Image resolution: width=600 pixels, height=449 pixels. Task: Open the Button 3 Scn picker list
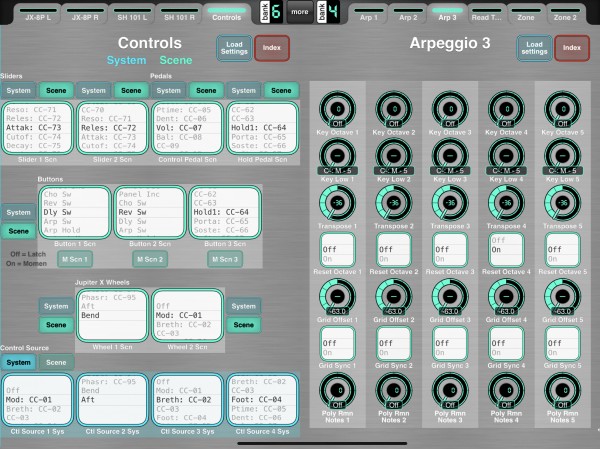tap(225, 212)
